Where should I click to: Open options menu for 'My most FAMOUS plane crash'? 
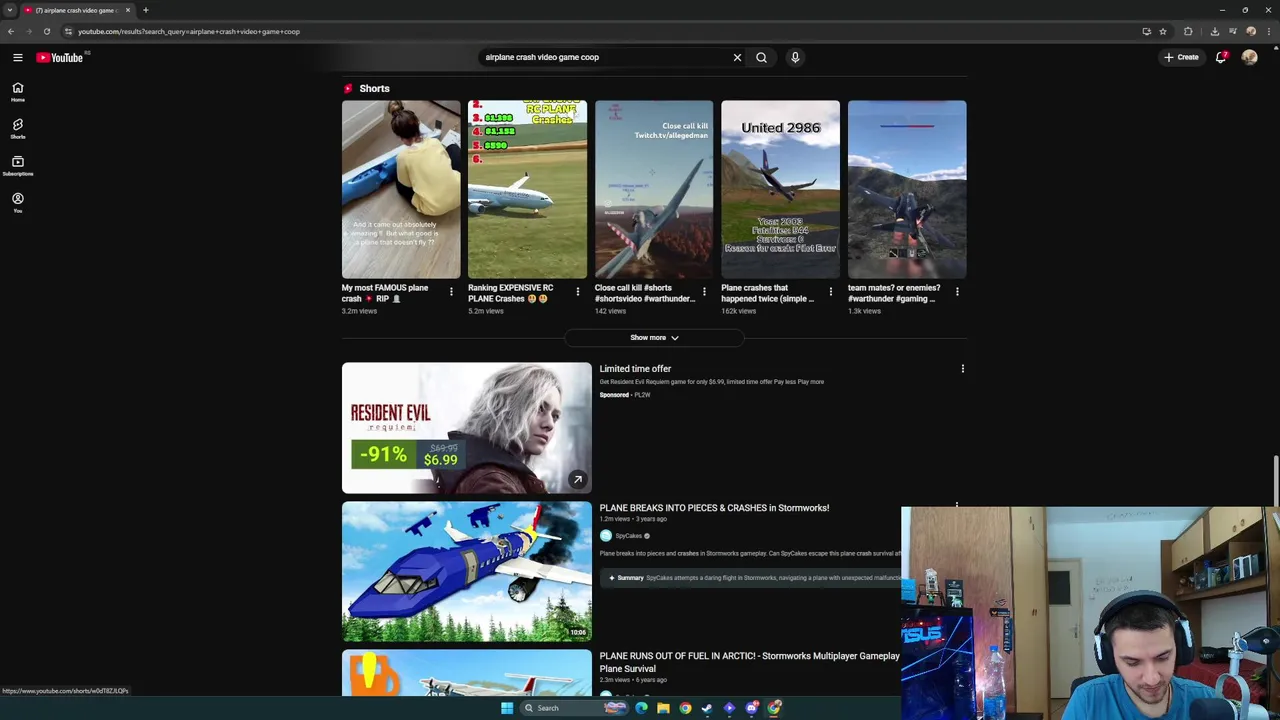coord(451,292)
